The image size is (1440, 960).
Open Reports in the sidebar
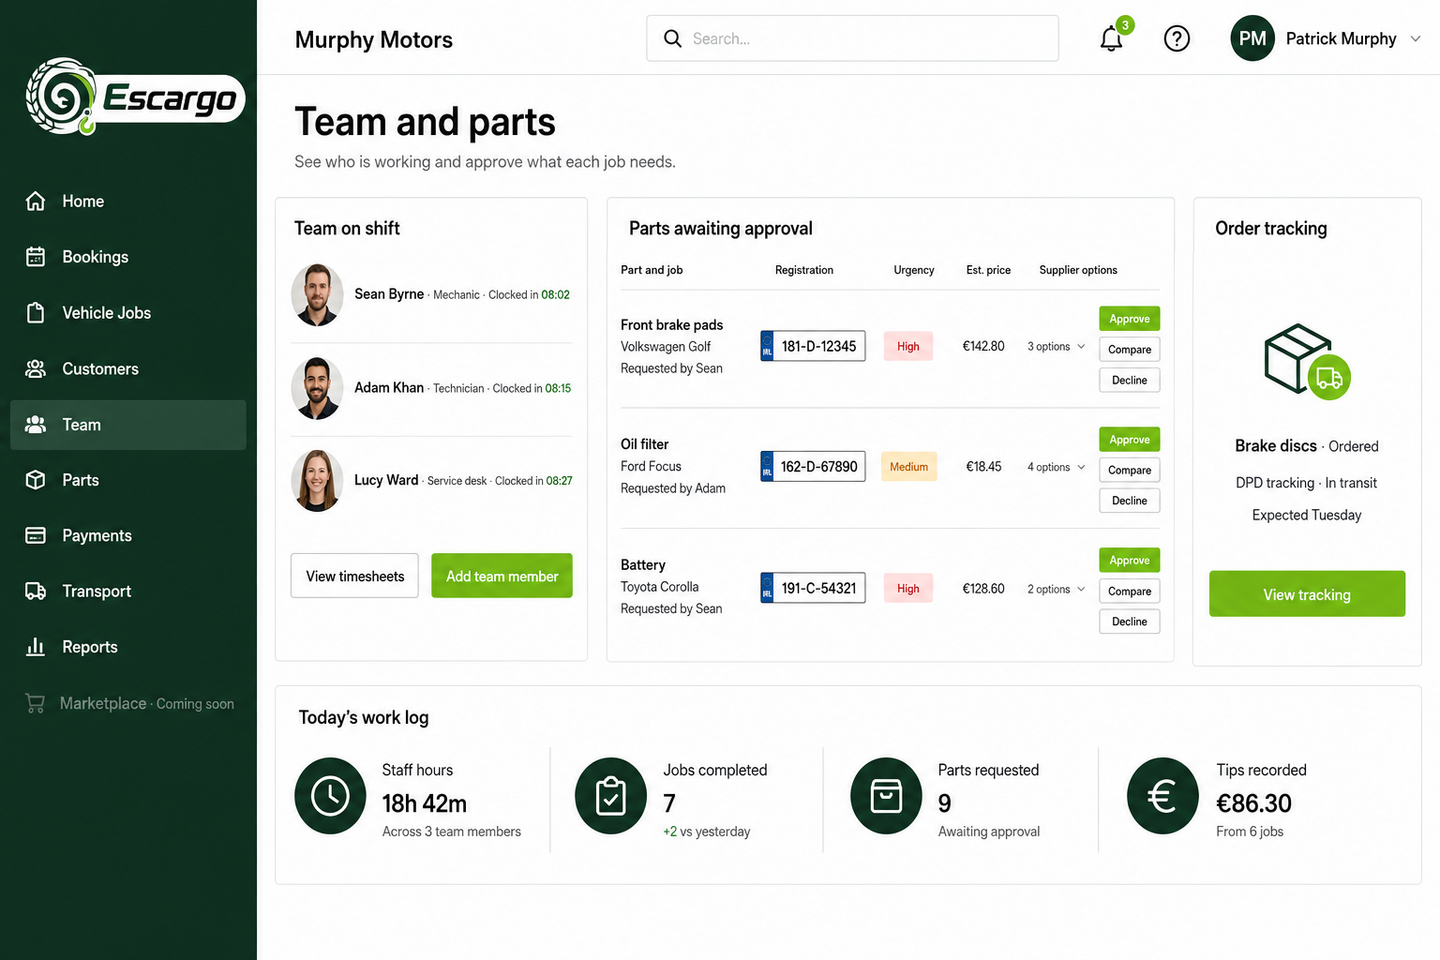pyautogui.click(x=128, y=647)
